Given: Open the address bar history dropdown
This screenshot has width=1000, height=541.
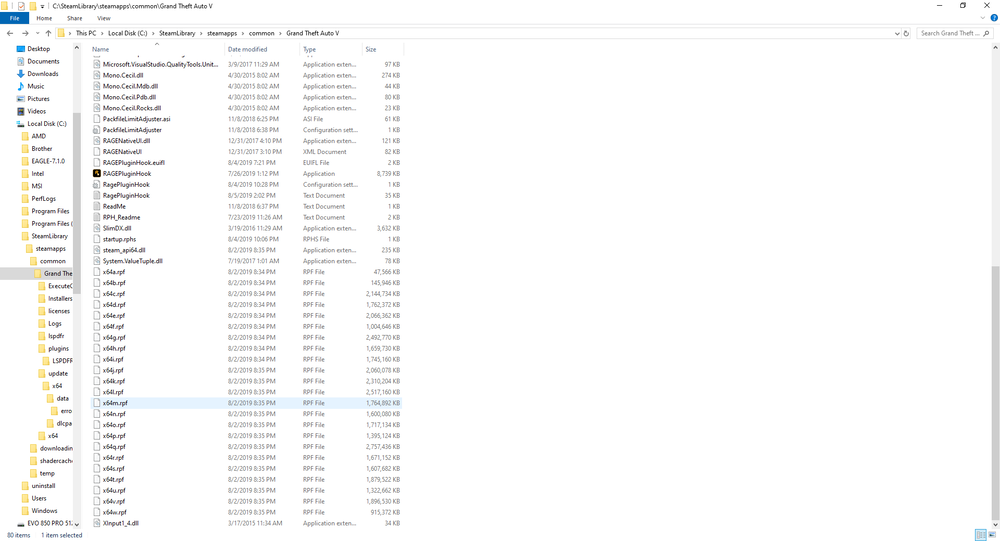Looking at the screenshot, I should pyautogui.click(x=897, y=33).
